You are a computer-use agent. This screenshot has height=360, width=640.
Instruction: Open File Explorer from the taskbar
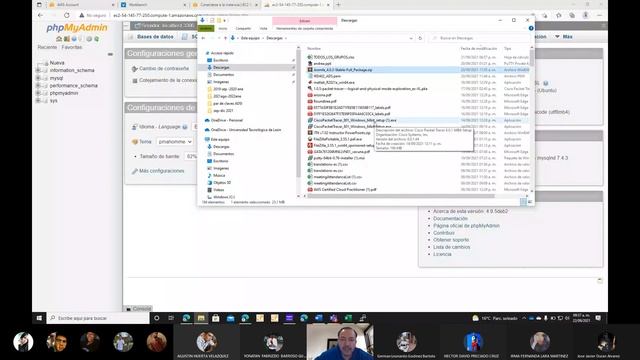coord(201,318)
